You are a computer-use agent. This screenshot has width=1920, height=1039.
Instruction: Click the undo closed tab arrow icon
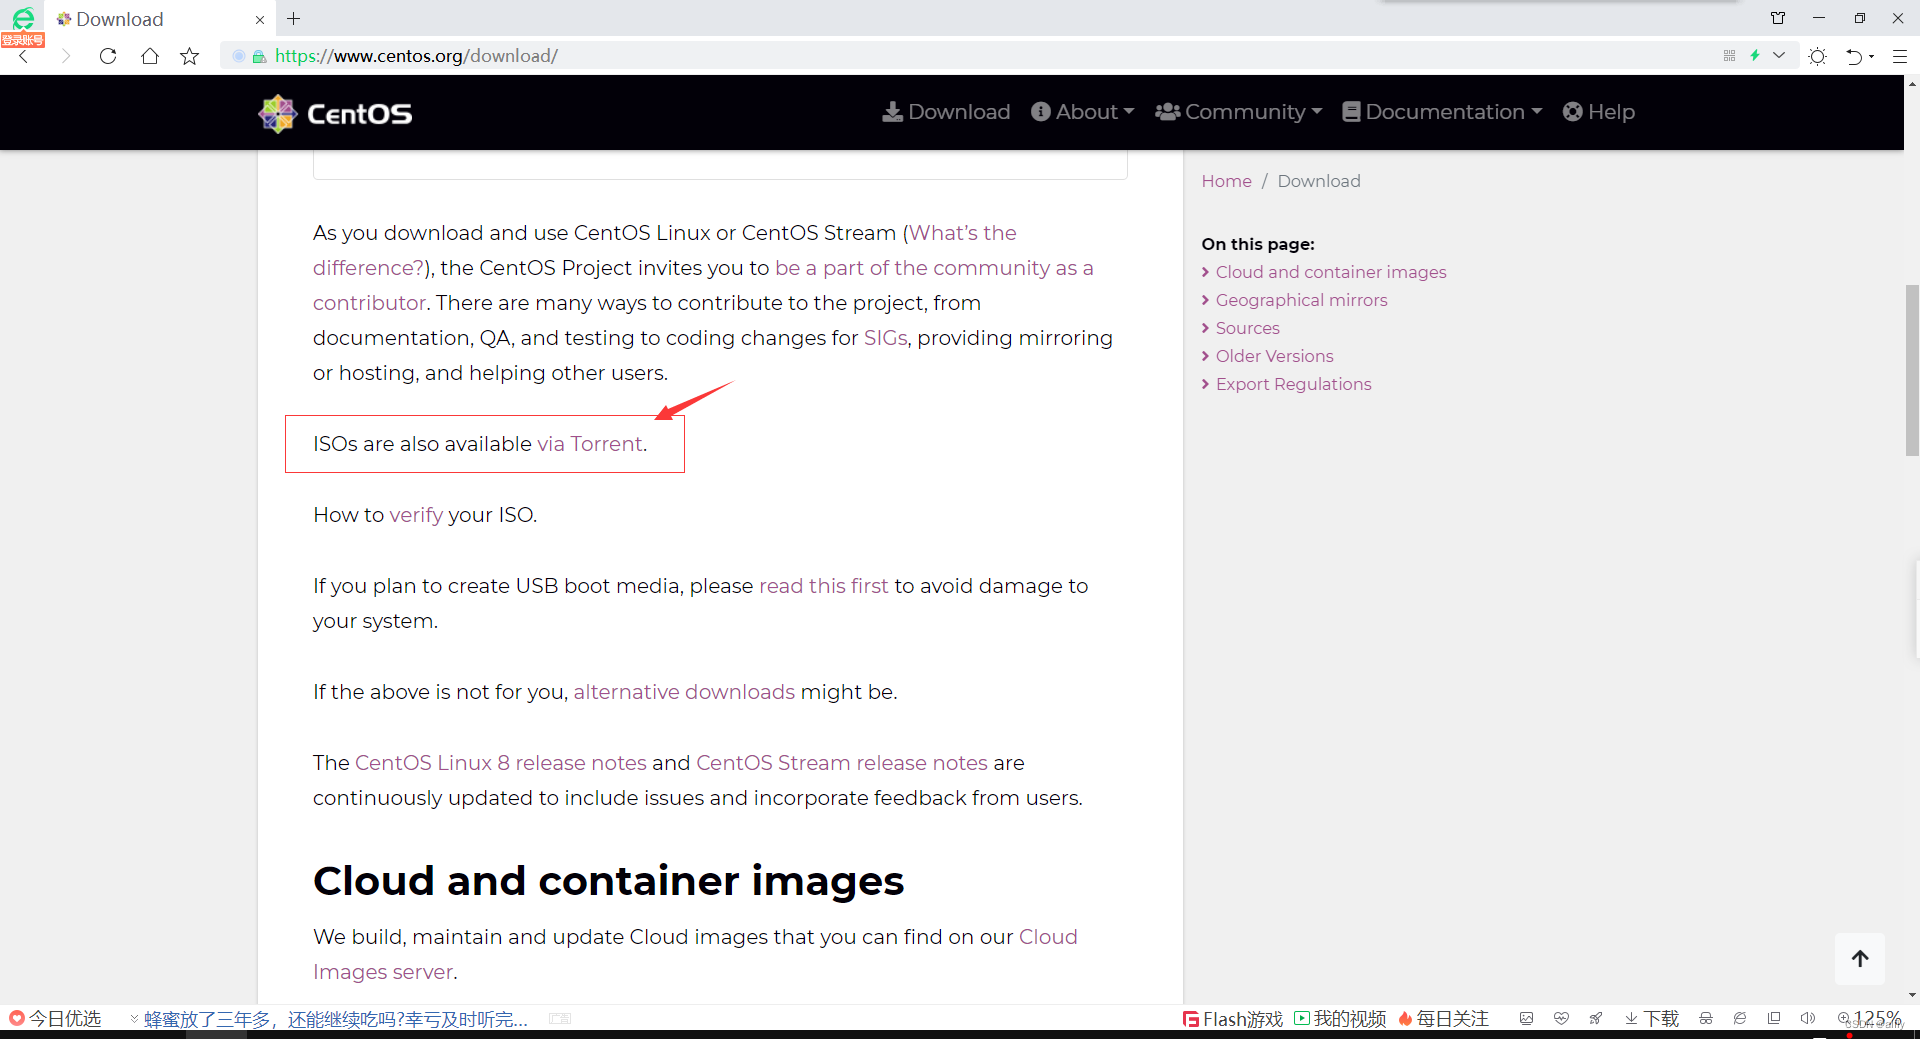click(x=1854, y=56)
